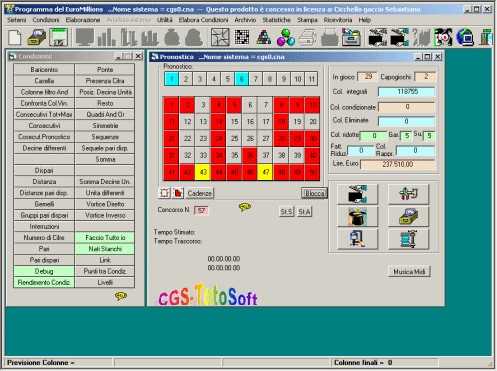Toggle number 19 in the number grid
The width and height of the screenshot is (497, 371).
297,122
